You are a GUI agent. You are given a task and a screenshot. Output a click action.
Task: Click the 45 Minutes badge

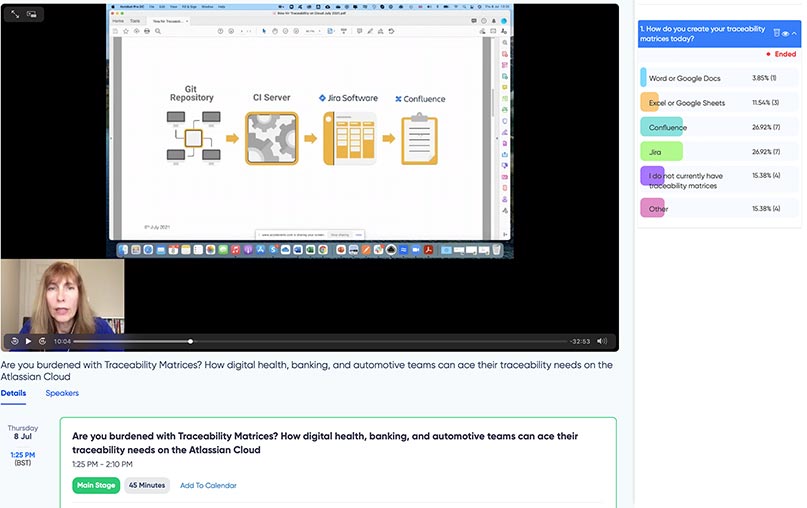(x=147, y=485)
